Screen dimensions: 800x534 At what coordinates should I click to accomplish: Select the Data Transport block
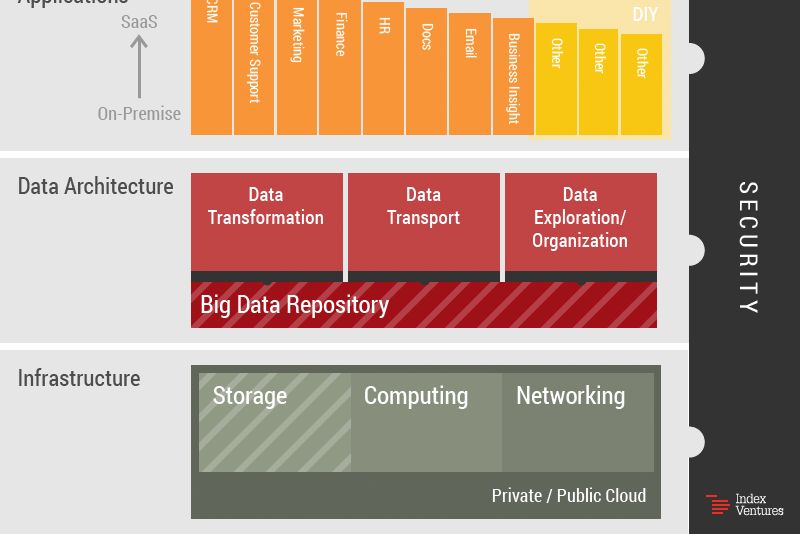pos(424,222)
